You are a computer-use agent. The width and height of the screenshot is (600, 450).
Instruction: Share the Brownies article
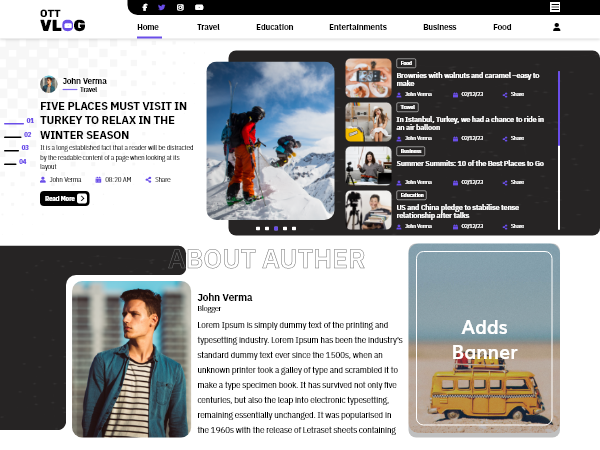pyautogui.click(x=513, y=95)
